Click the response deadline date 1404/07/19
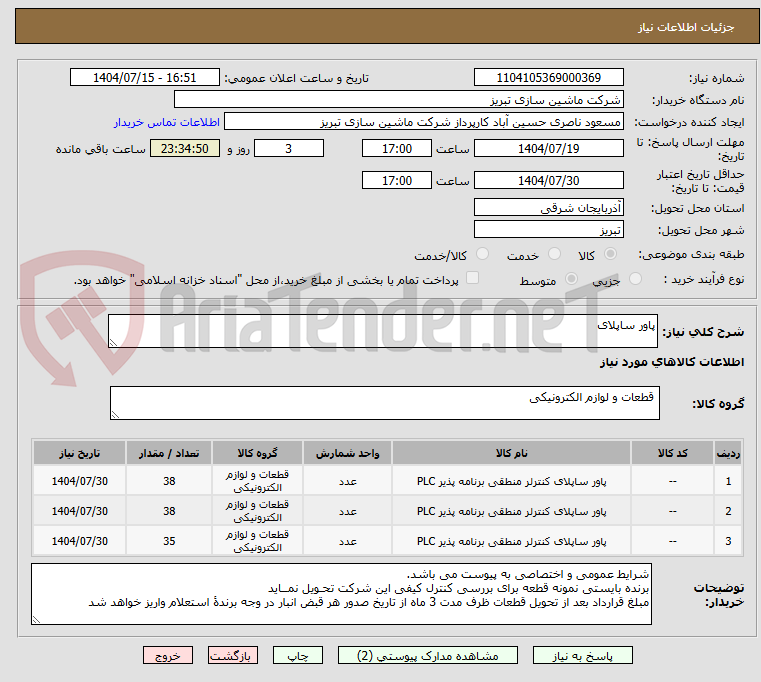This screenshot has height=682, width=761. [x=548, y=148]
